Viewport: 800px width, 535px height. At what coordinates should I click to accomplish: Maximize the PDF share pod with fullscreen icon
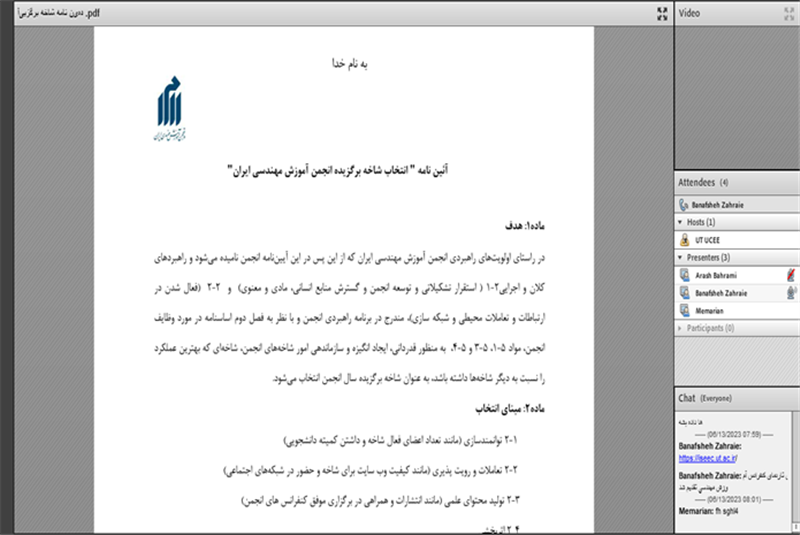(x=662, y=14)
